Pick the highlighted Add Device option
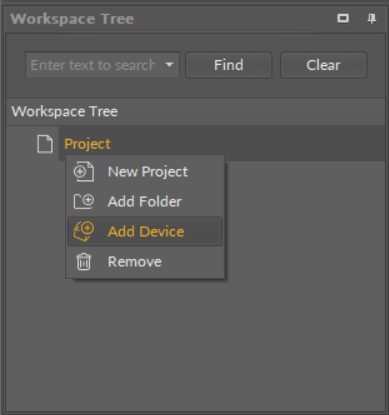Image resolution: width=389 pixels, height=415 pixels. 145,231
